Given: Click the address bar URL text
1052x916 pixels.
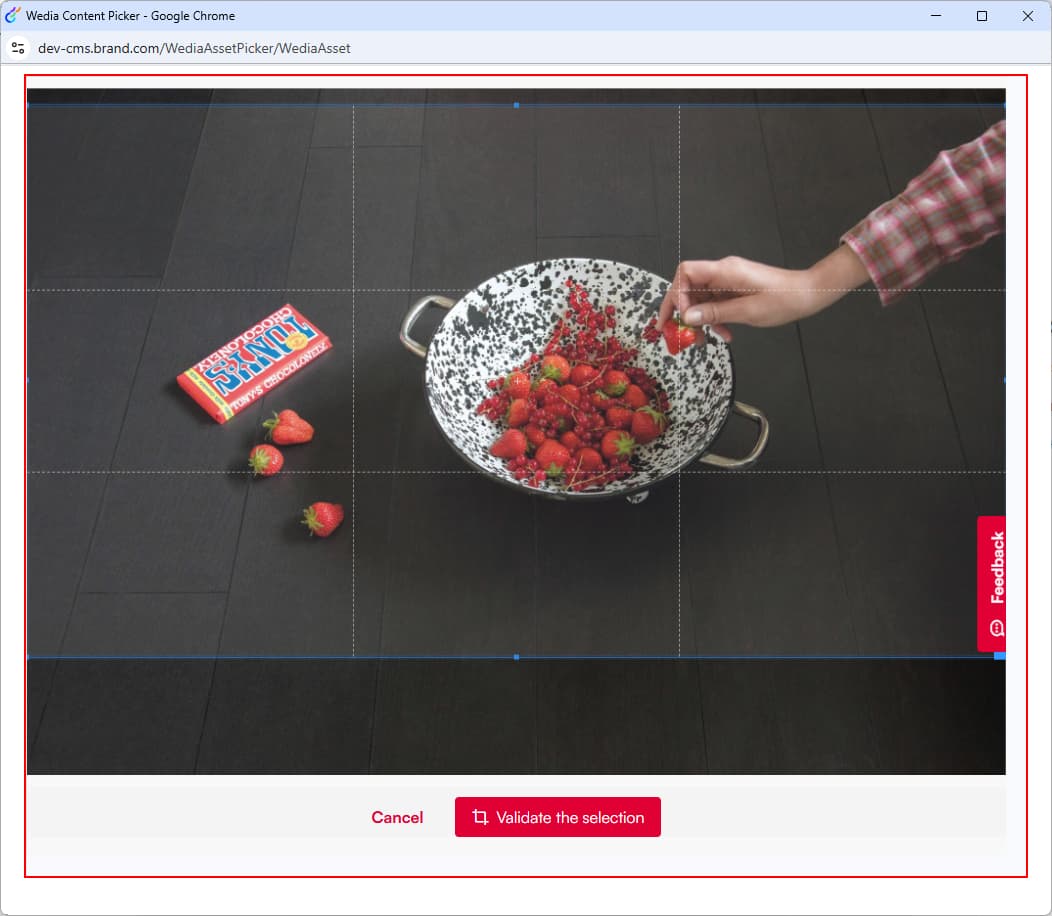Looking at the screenshot, I should click(194, 48).
